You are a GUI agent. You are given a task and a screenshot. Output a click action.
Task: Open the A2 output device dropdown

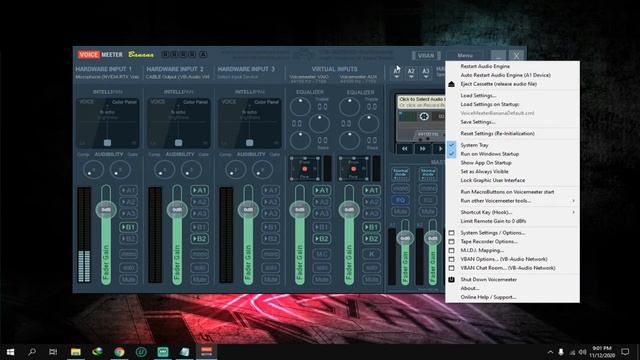tap(411, 73)
